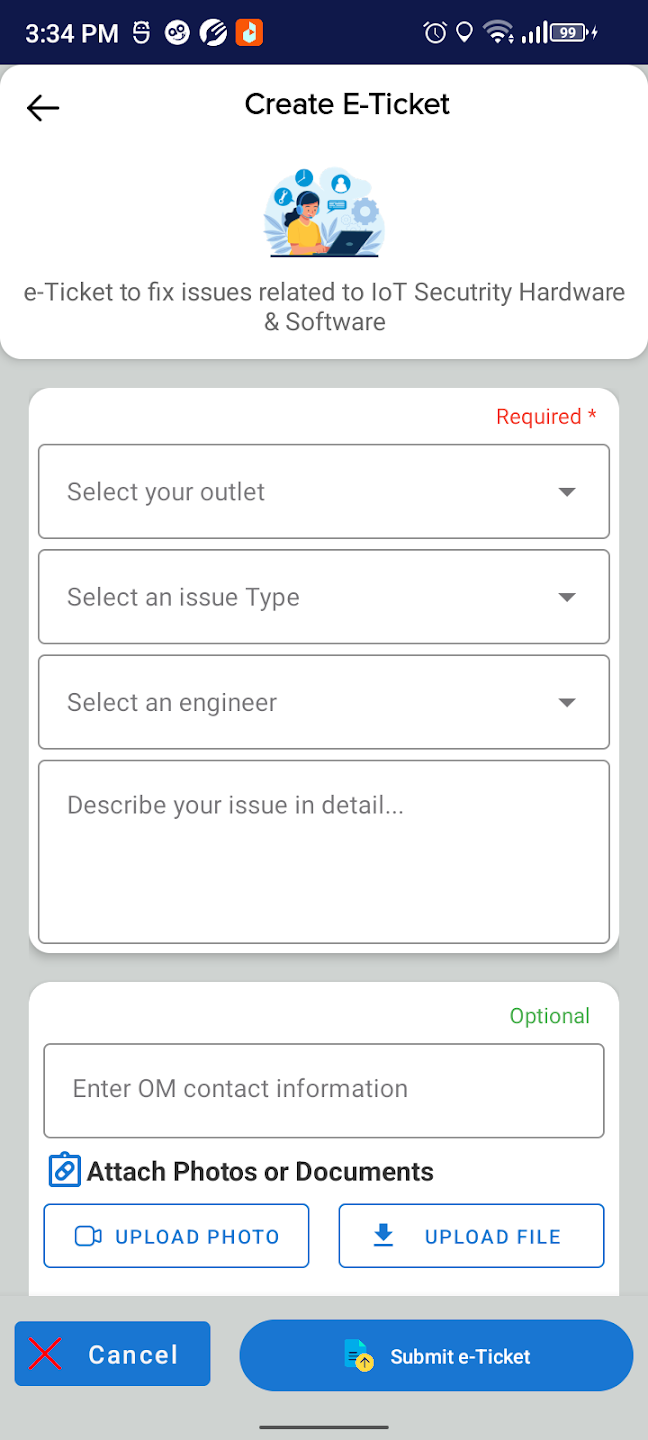
Task: Tap the alarm clock status icon
Action: [x=435, y=33]
